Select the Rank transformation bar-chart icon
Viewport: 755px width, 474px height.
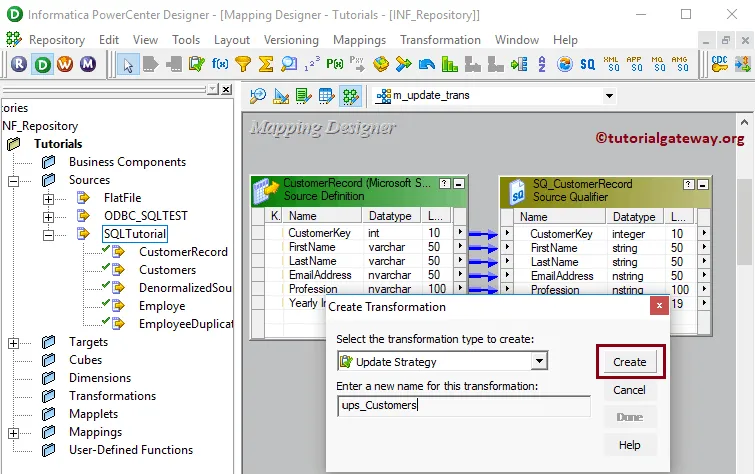(x=449, y=64)
